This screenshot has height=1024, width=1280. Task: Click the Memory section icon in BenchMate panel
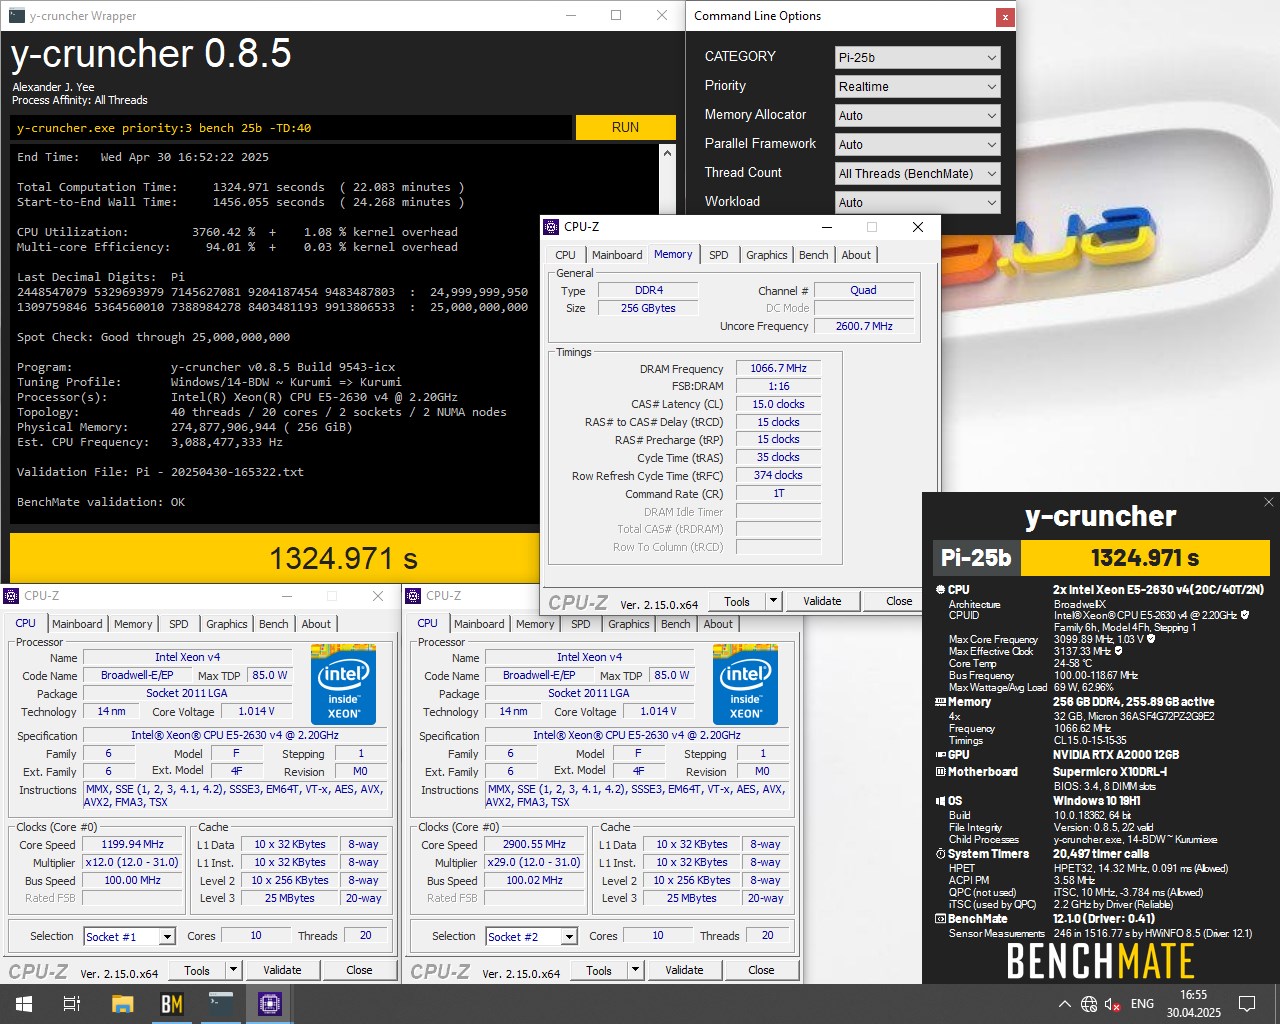tap(940, 702)
